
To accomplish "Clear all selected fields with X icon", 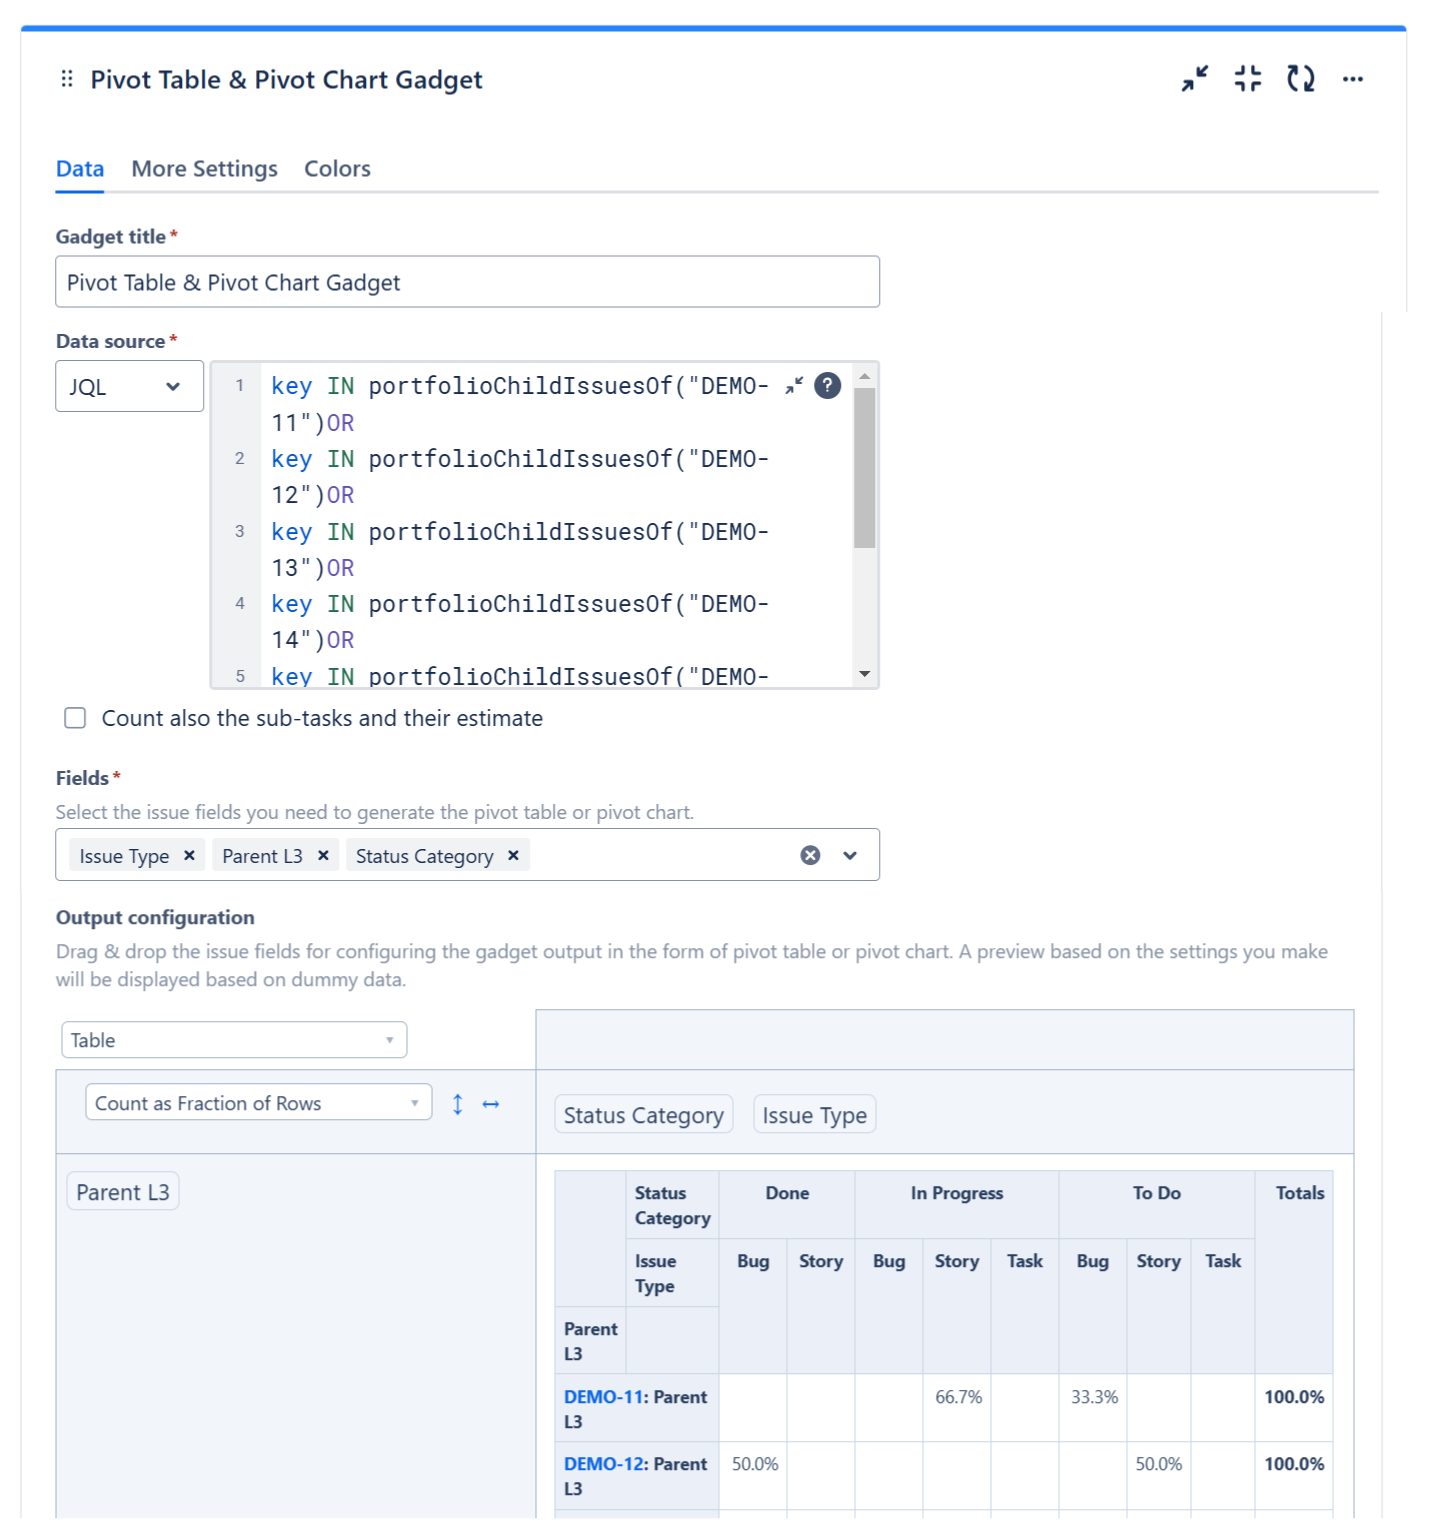I will click(810, 855).
